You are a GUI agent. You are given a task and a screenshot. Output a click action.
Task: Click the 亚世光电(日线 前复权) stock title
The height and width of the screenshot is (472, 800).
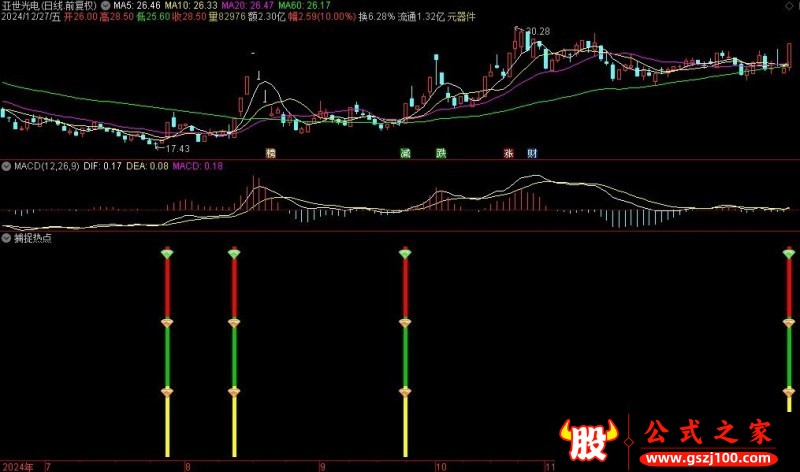[49, 6]
